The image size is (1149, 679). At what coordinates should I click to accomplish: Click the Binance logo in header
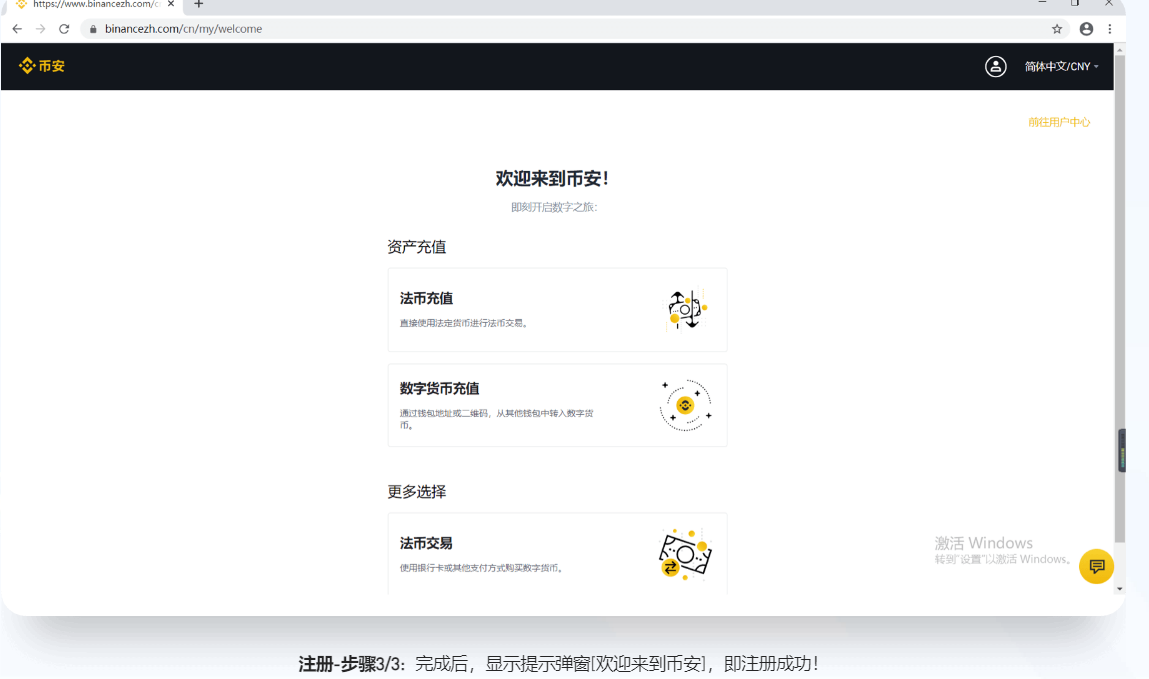click(x=41, y=66)
